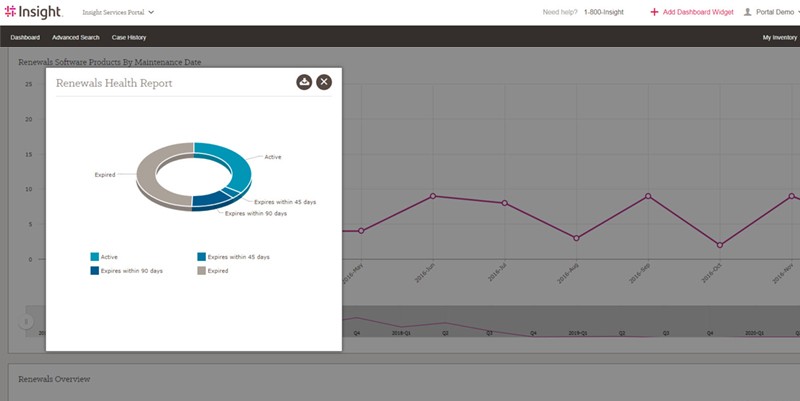Screen dimensions: 800x401
Task: Click the 2016-Sep data point on line chart
Action: pyautogui.click(x=648, y=196)
